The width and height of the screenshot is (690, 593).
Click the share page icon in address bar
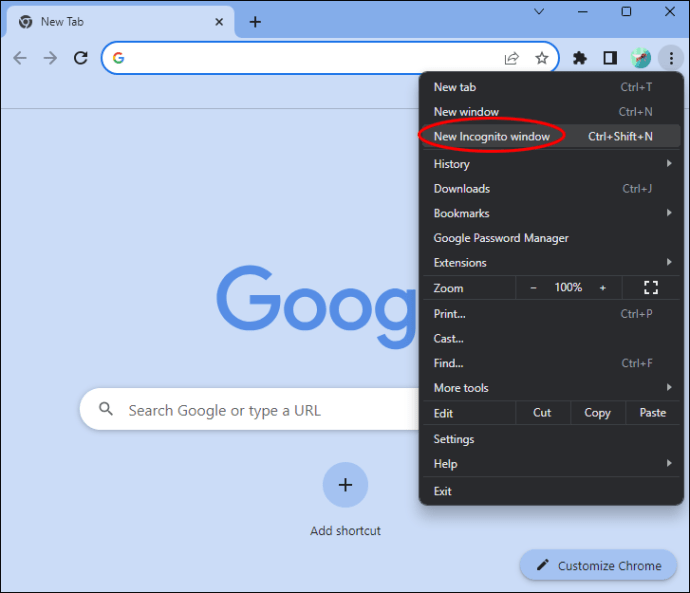511,58
